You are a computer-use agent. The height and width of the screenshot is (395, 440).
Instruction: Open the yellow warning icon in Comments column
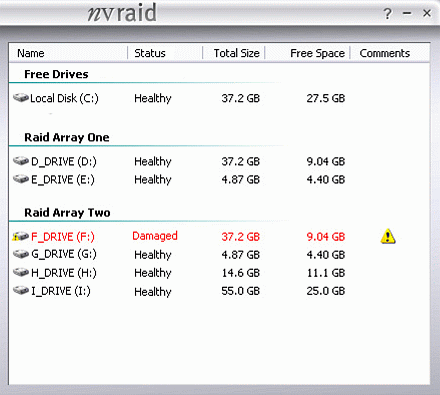[388, 236]
